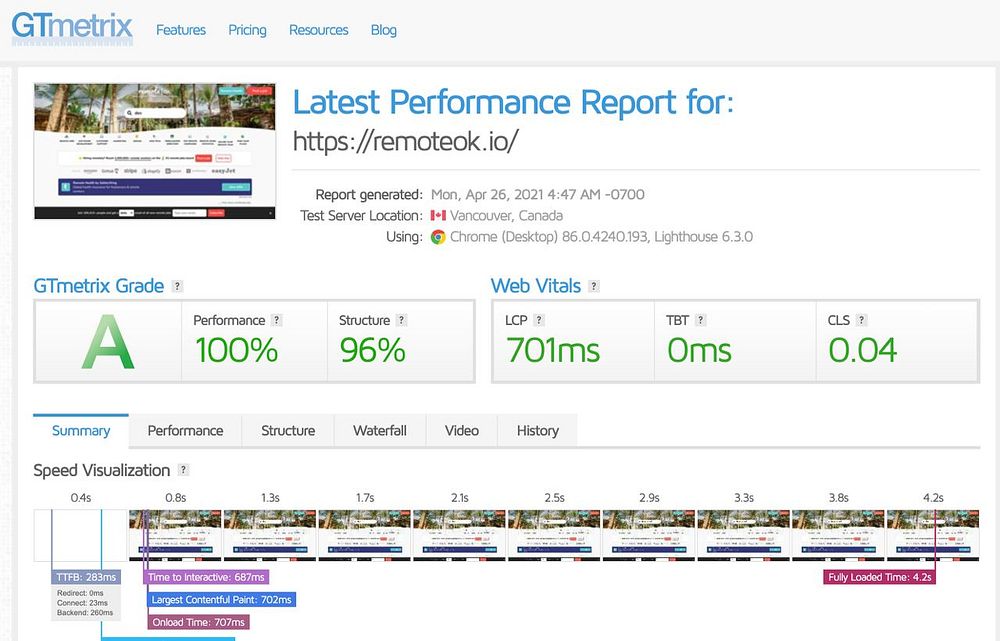
Task: Click the Web Vitals heading
Action: click(536, 286)
